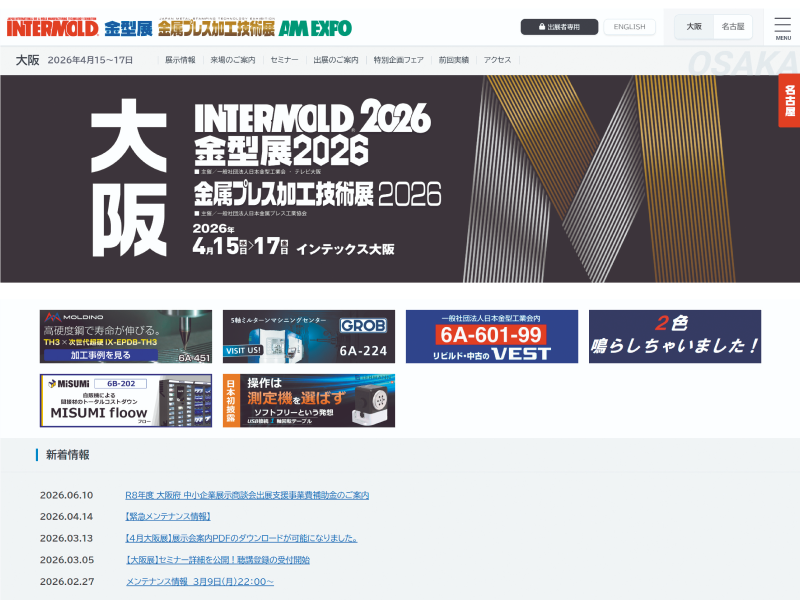This screenshot has height=600, width=800.
Task: Open the 来場のご案内 menu item
Action: click(x=233, y=60)
